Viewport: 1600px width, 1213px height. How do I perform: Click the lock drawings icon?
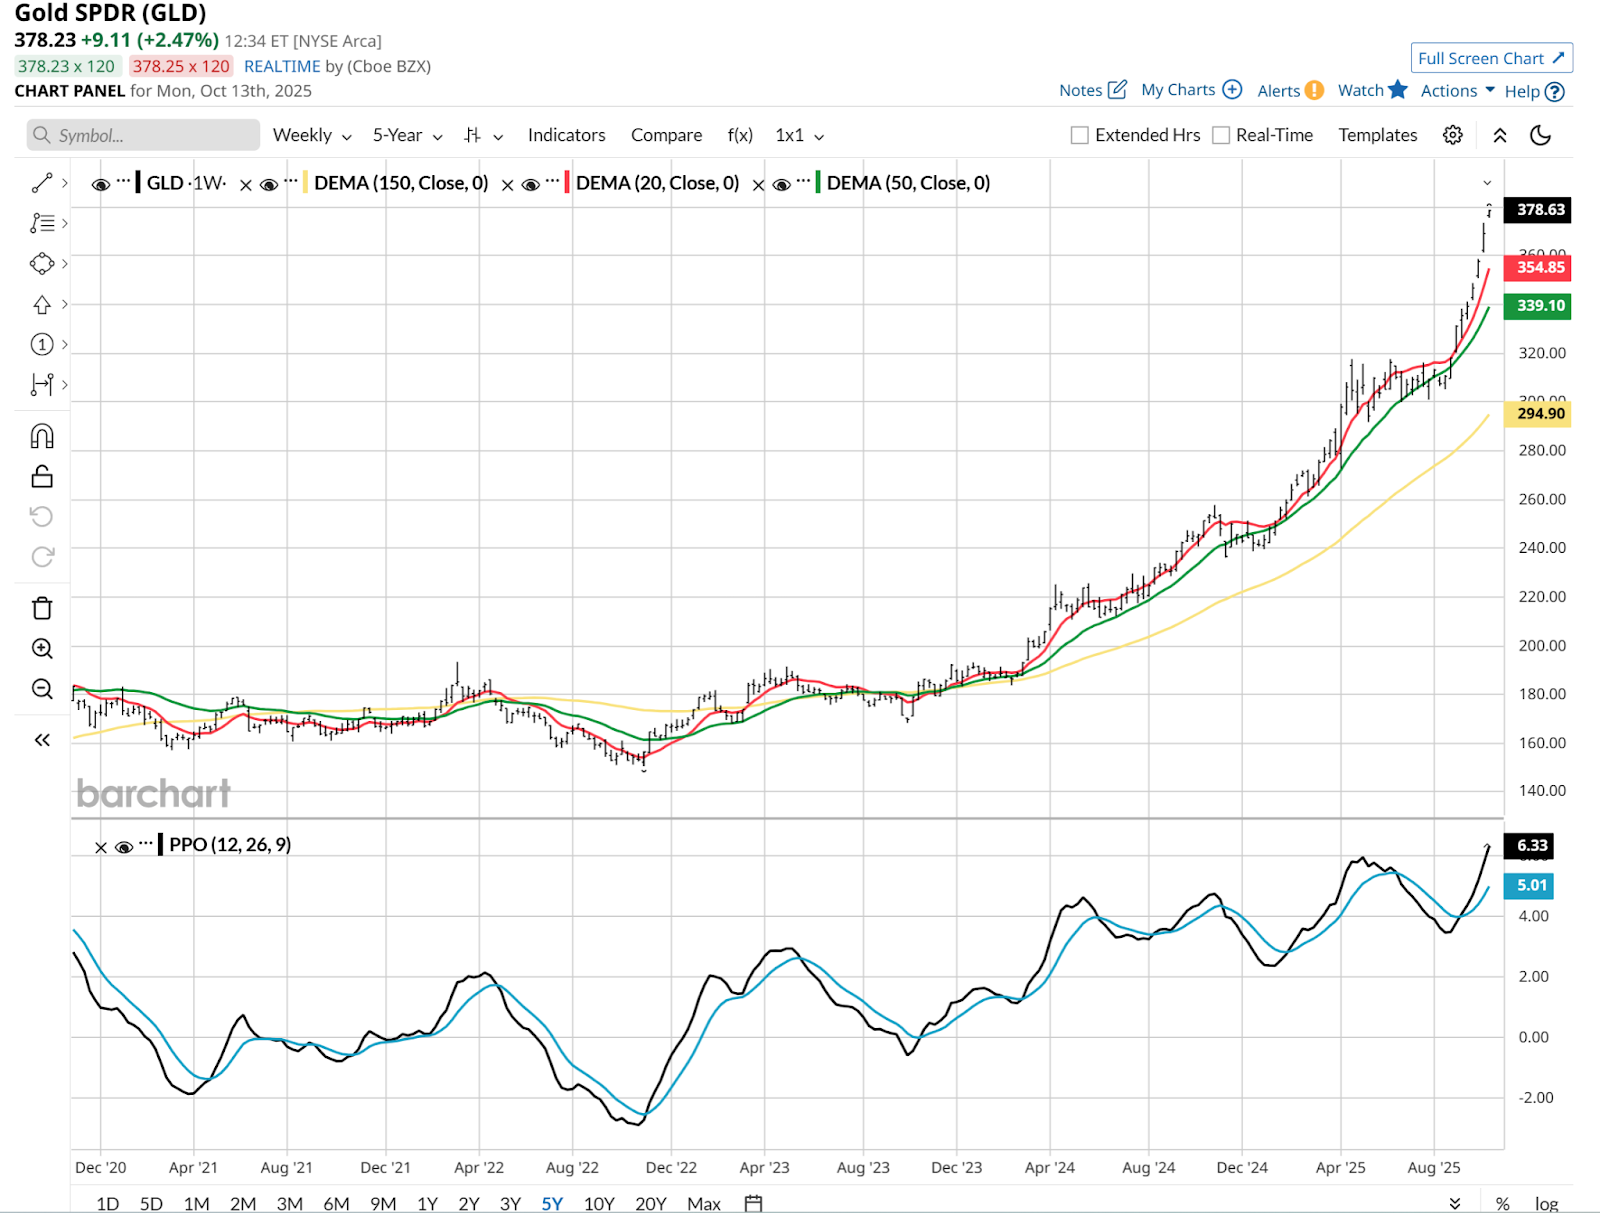point(42,476)
